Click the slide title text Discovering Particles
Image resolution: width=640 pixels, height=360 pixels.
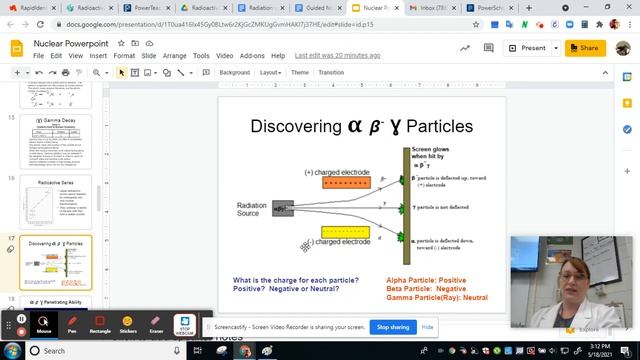click(362, 126)
